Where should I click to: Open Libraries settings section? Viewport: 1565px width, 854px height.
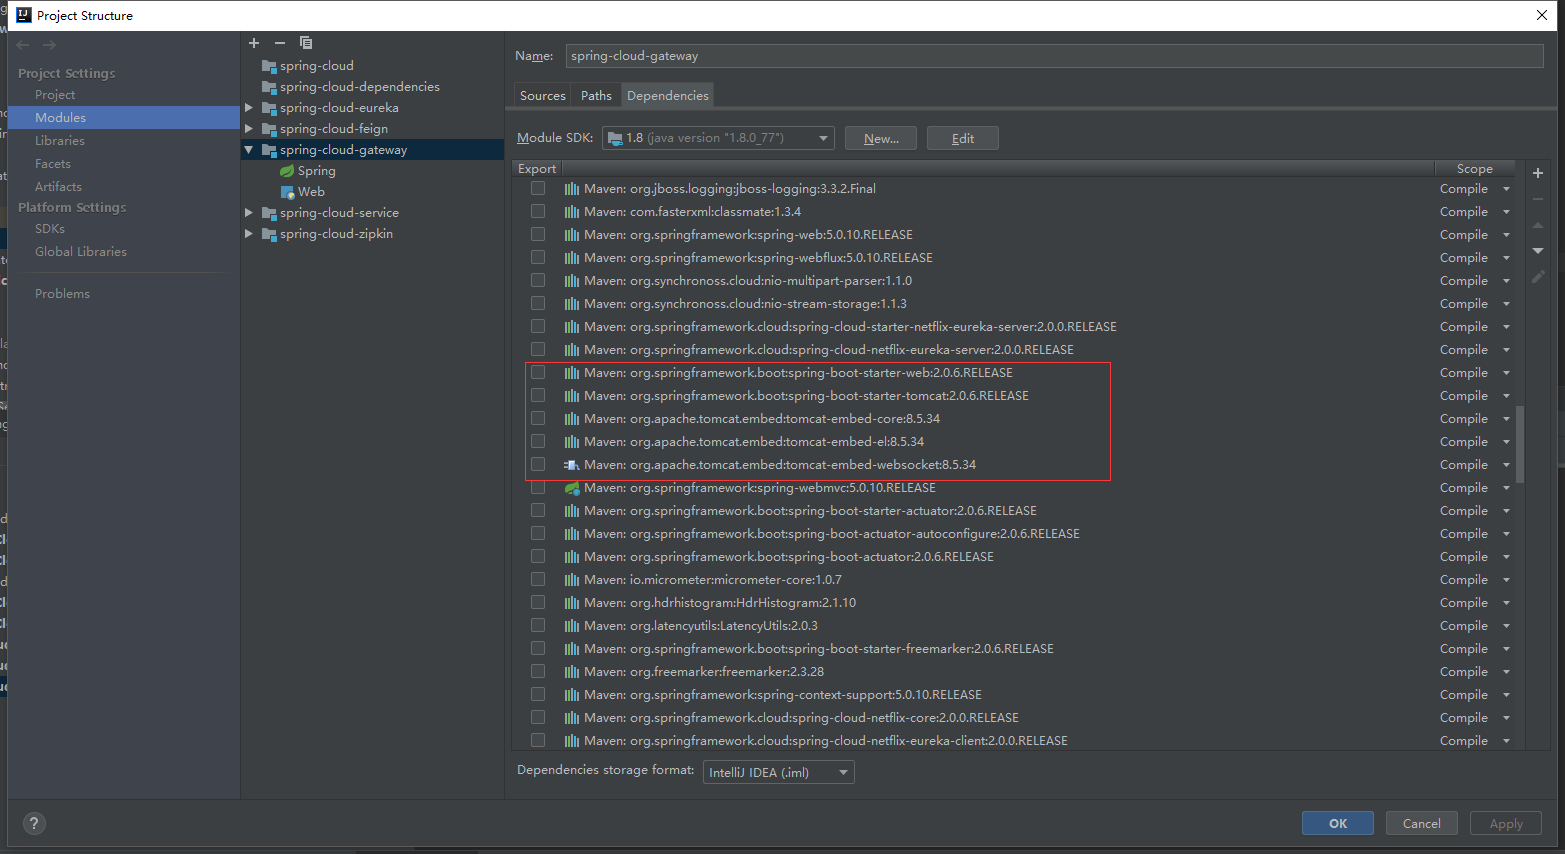coord(60,141)
